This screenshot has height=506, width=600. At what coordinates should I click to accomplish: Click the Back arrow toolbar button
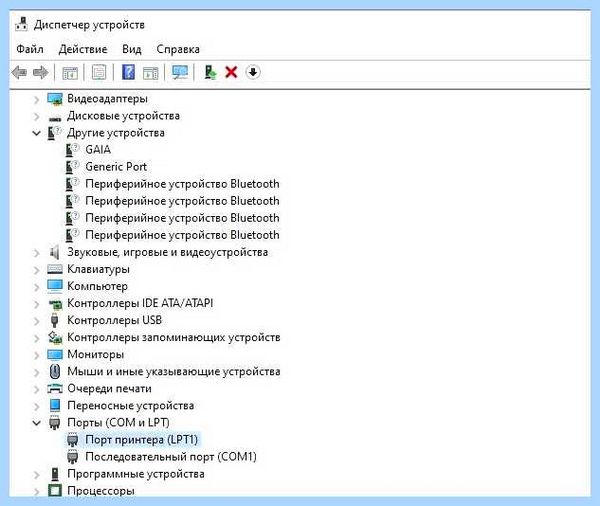pyautogui.click(x=19, y=72)
